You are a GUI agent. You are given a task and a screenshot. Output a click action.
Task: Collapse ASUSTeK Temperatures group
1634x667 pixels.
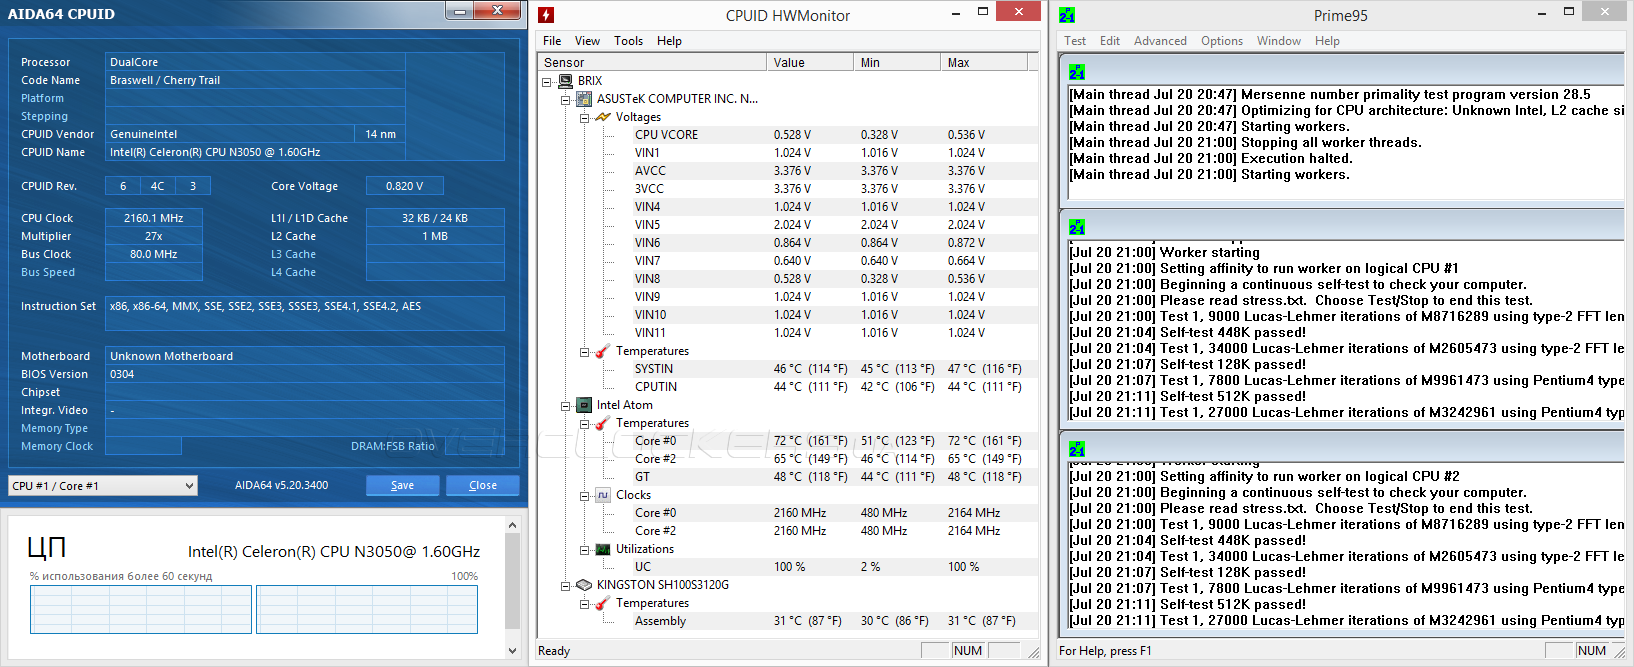pos(585,351)
